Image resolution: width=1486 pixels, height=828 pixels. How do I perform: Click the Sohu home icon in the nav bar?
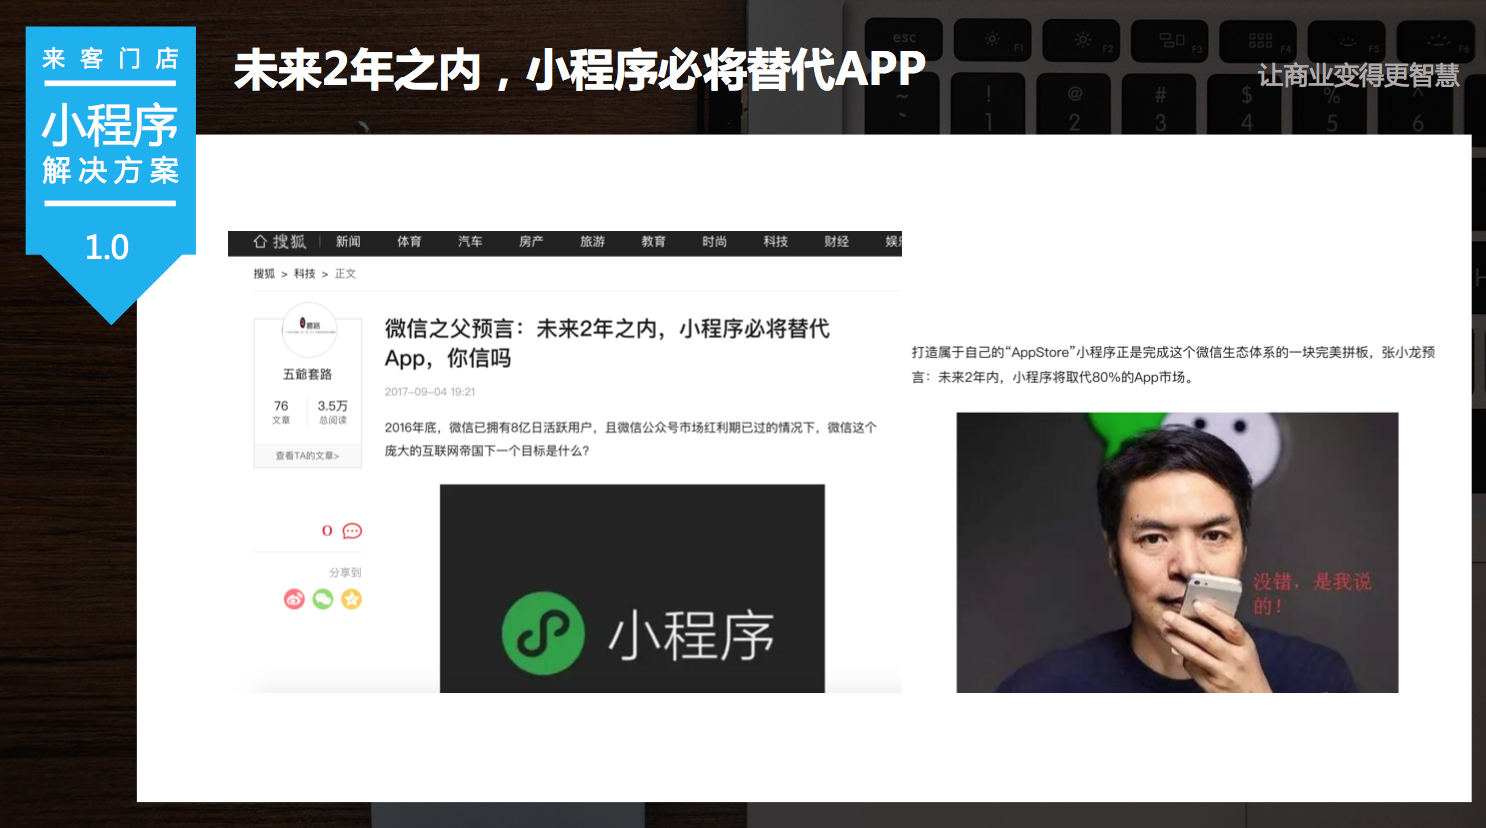pos(260,242)
